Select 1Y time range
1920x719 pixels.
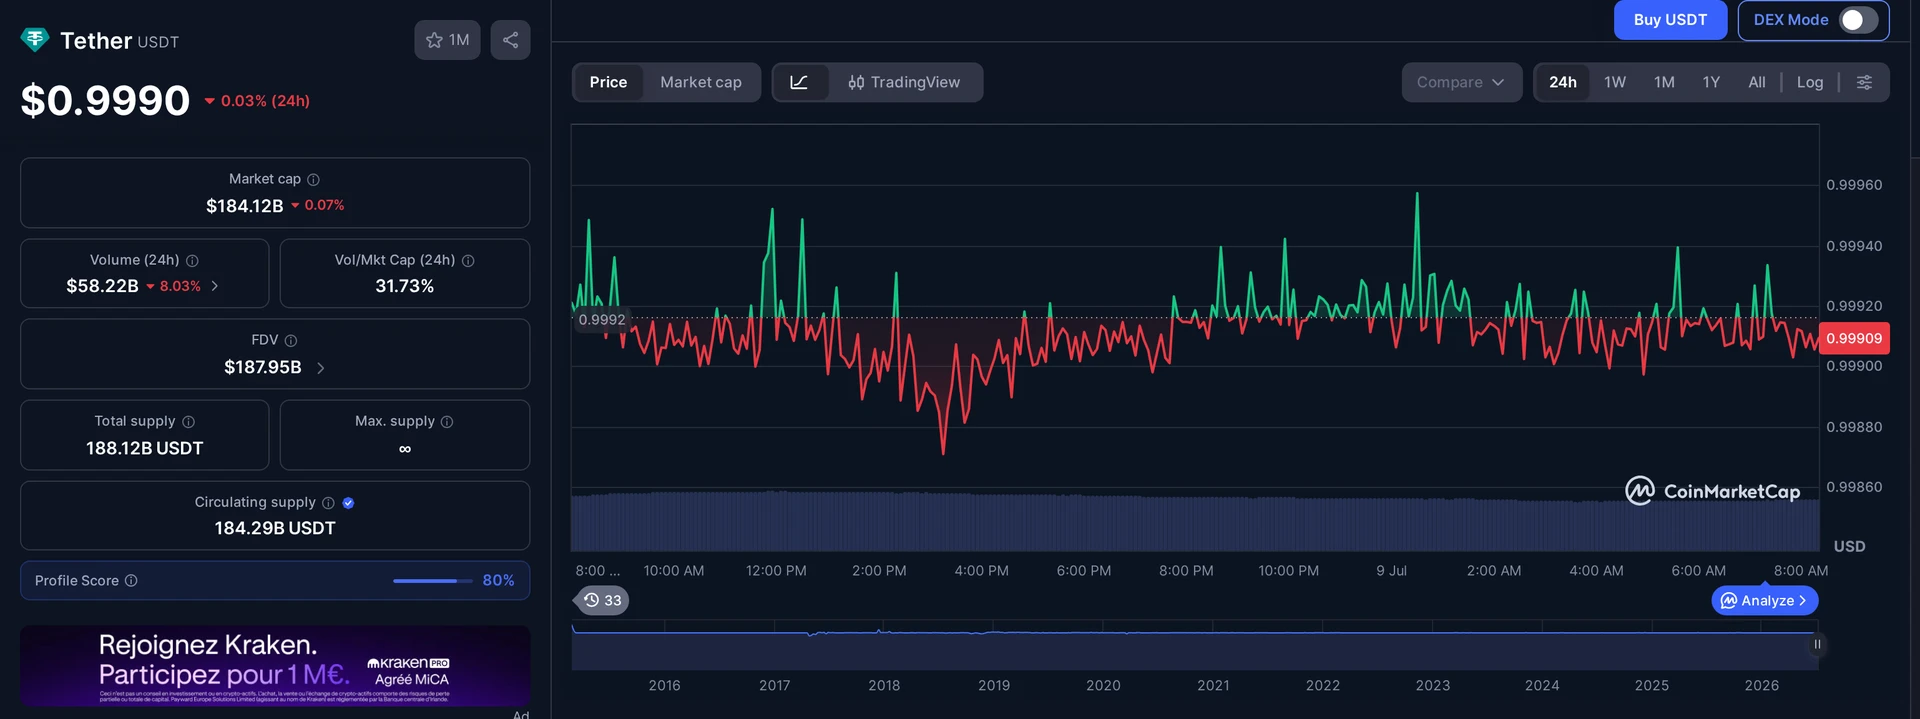point(1711,82)
